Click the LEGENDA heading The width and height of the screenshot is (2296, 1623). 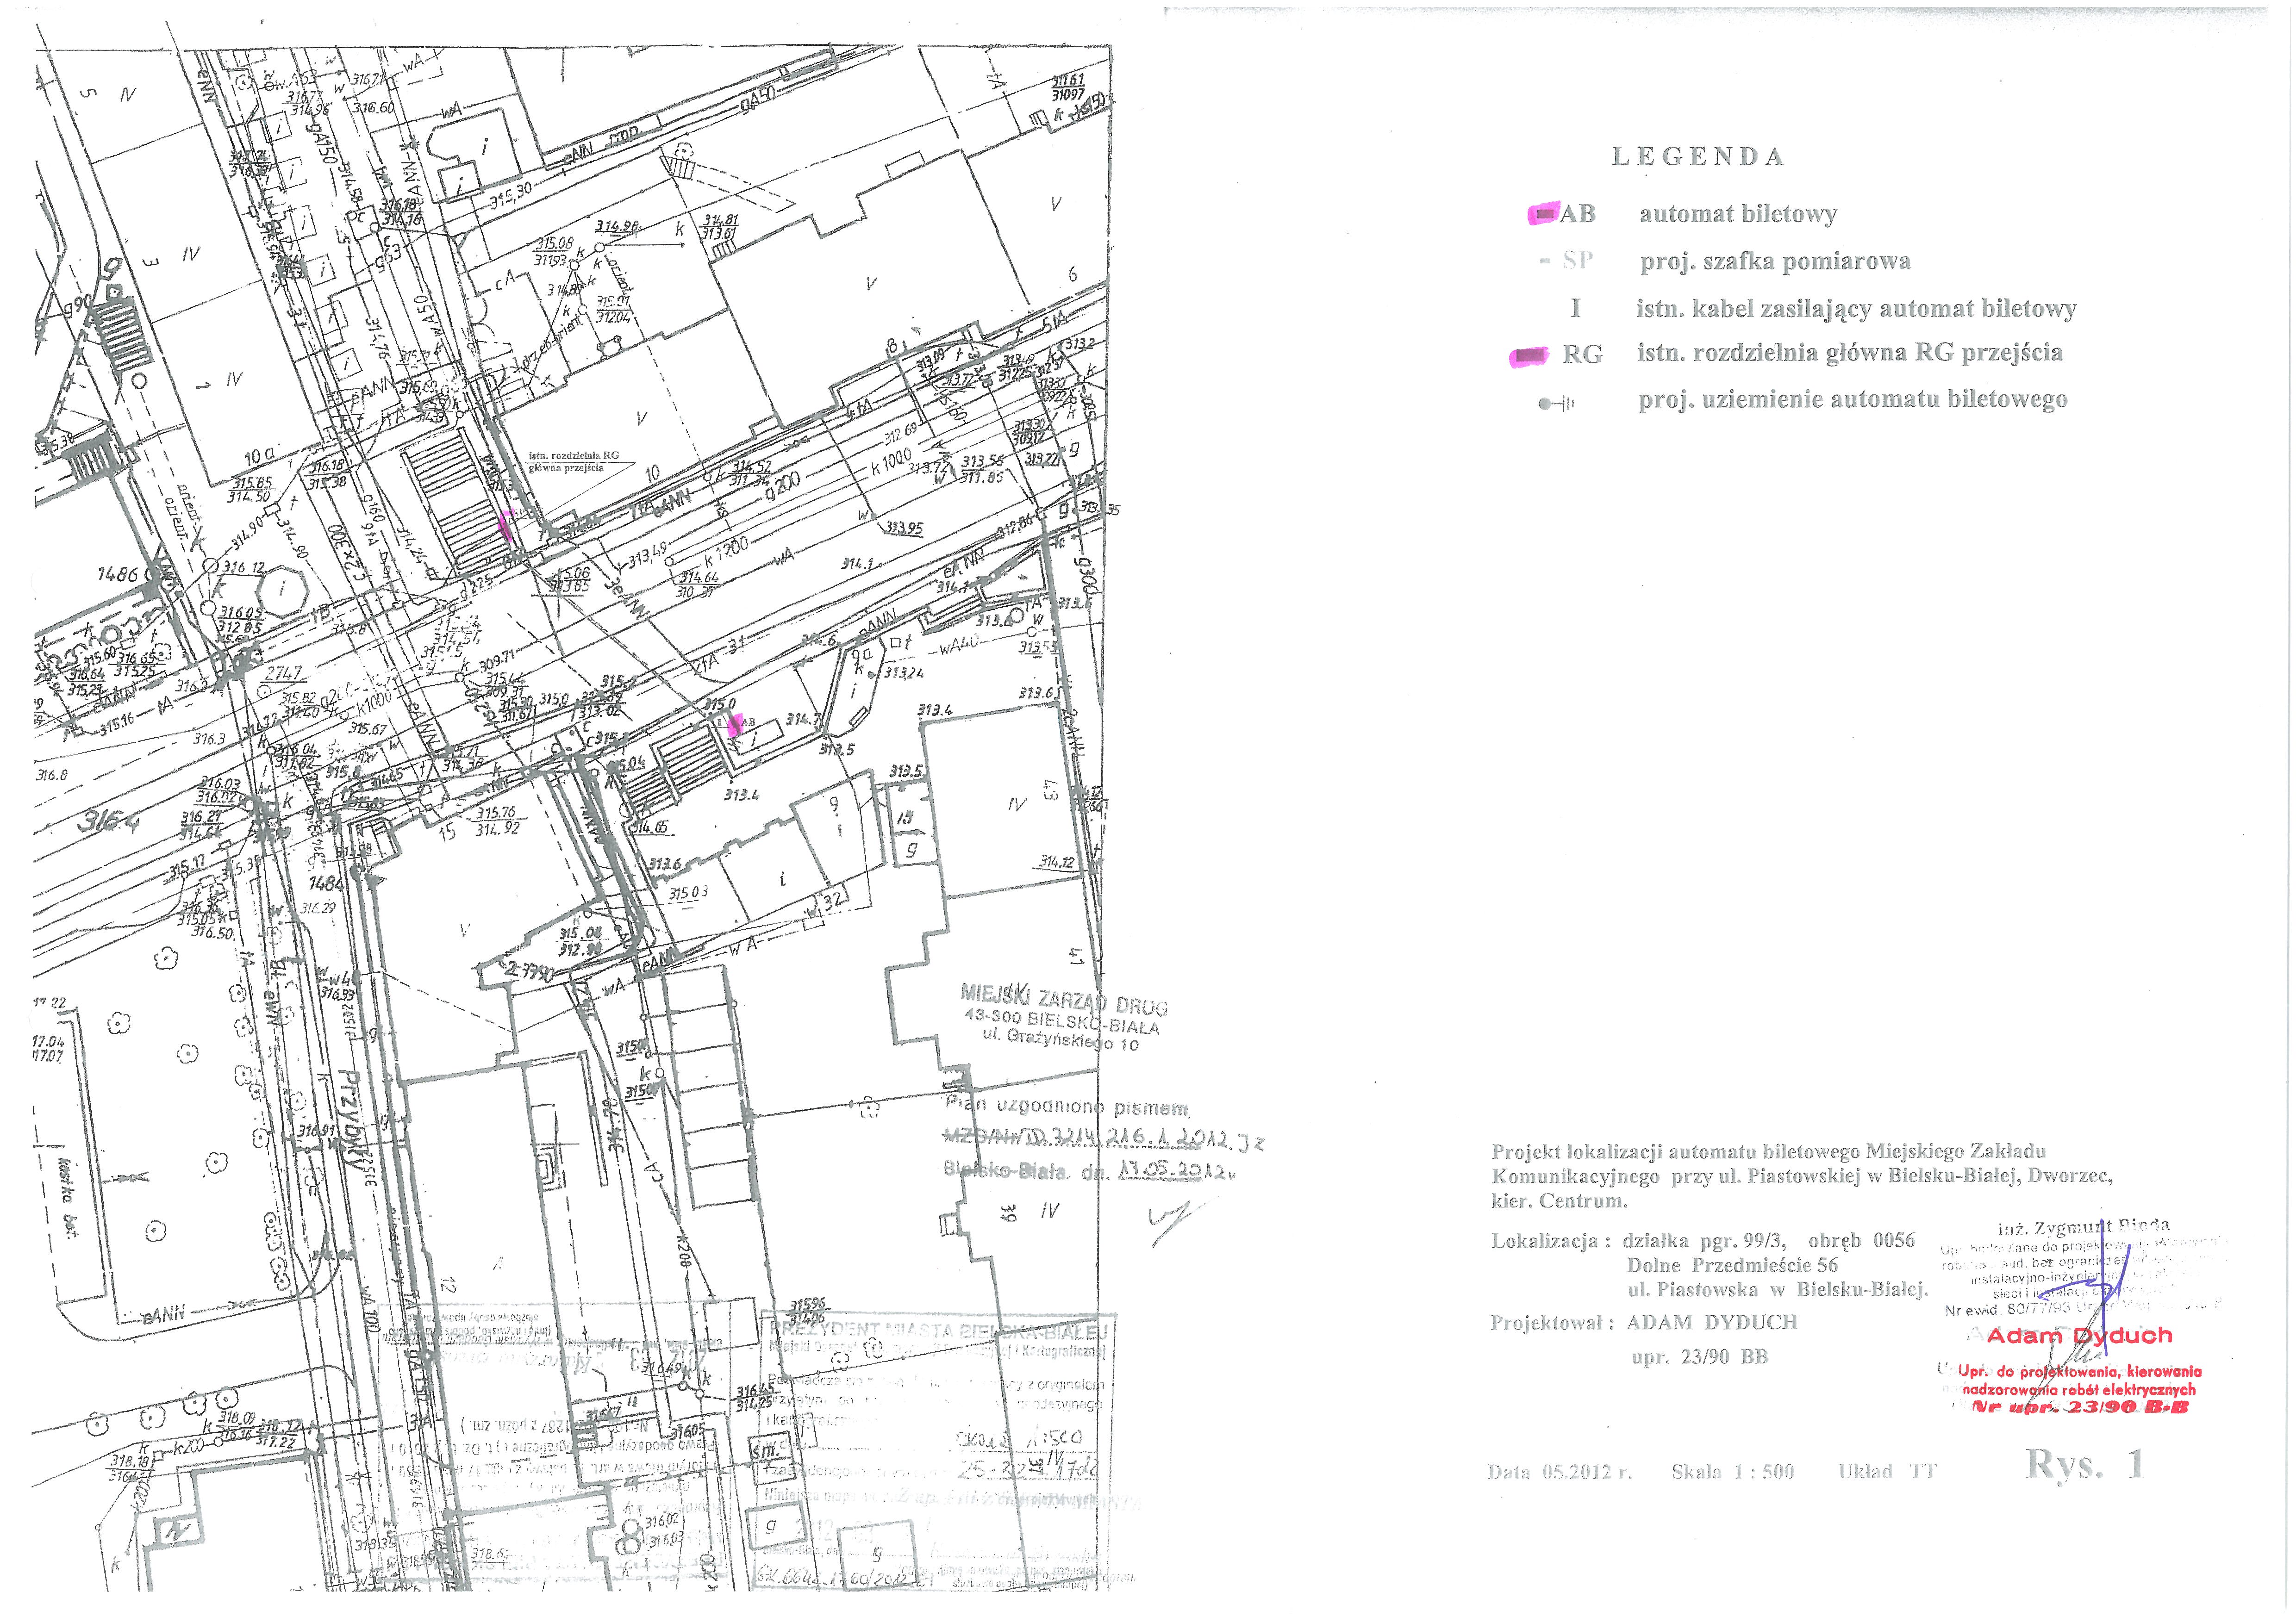click(x=1697, y=156)
